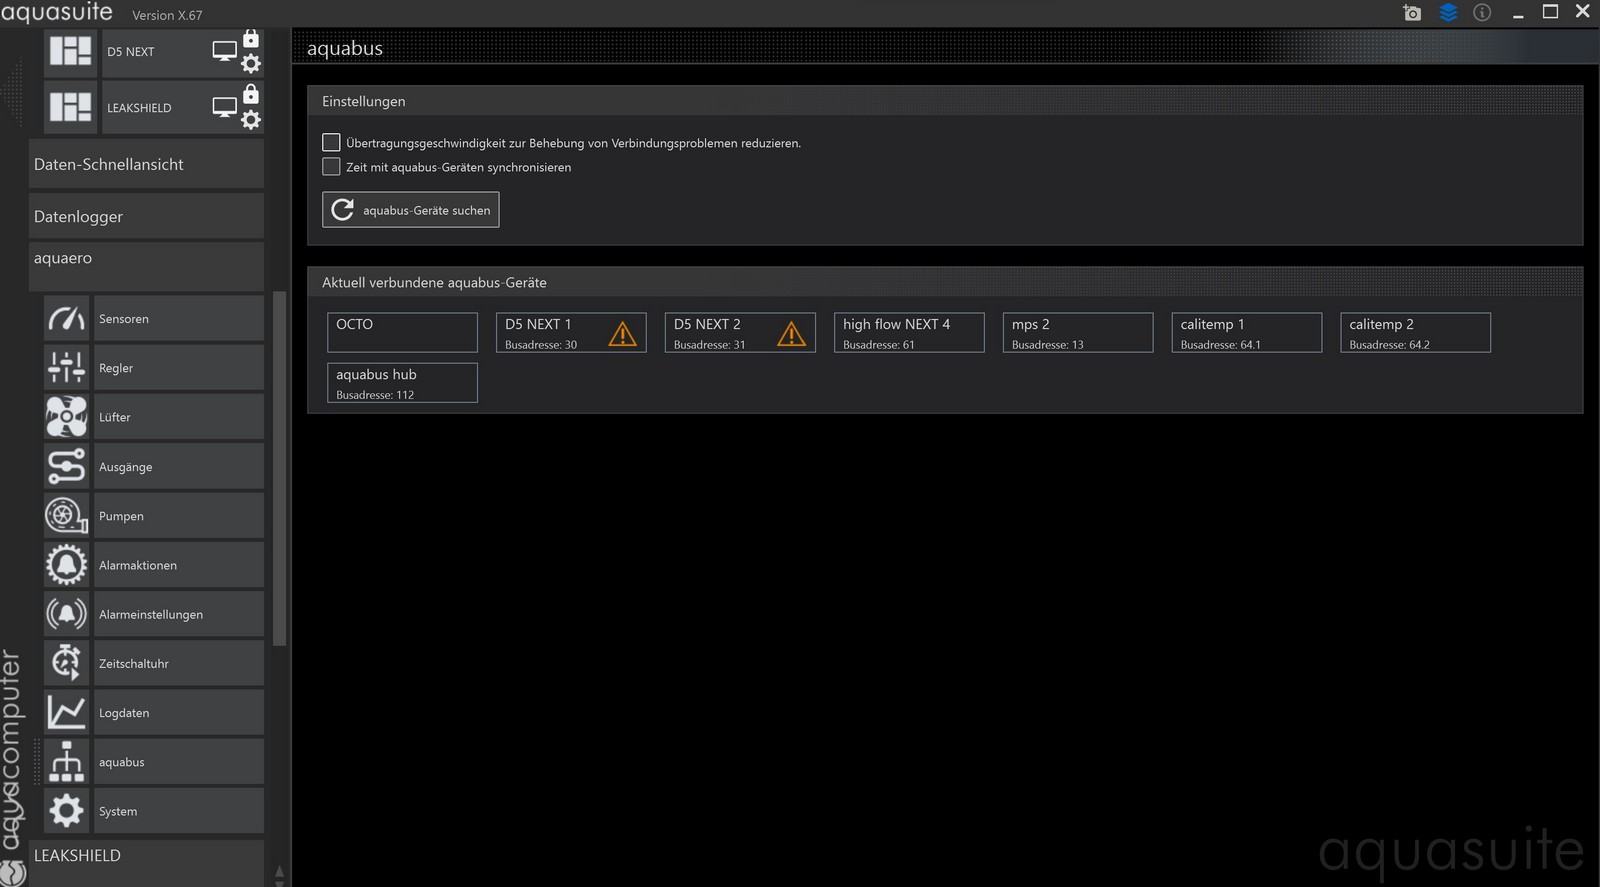Screen dimensions: 1600x887
Task: Open the Alarmeinstellungen ringing bell icon
Action: (67, 614)
